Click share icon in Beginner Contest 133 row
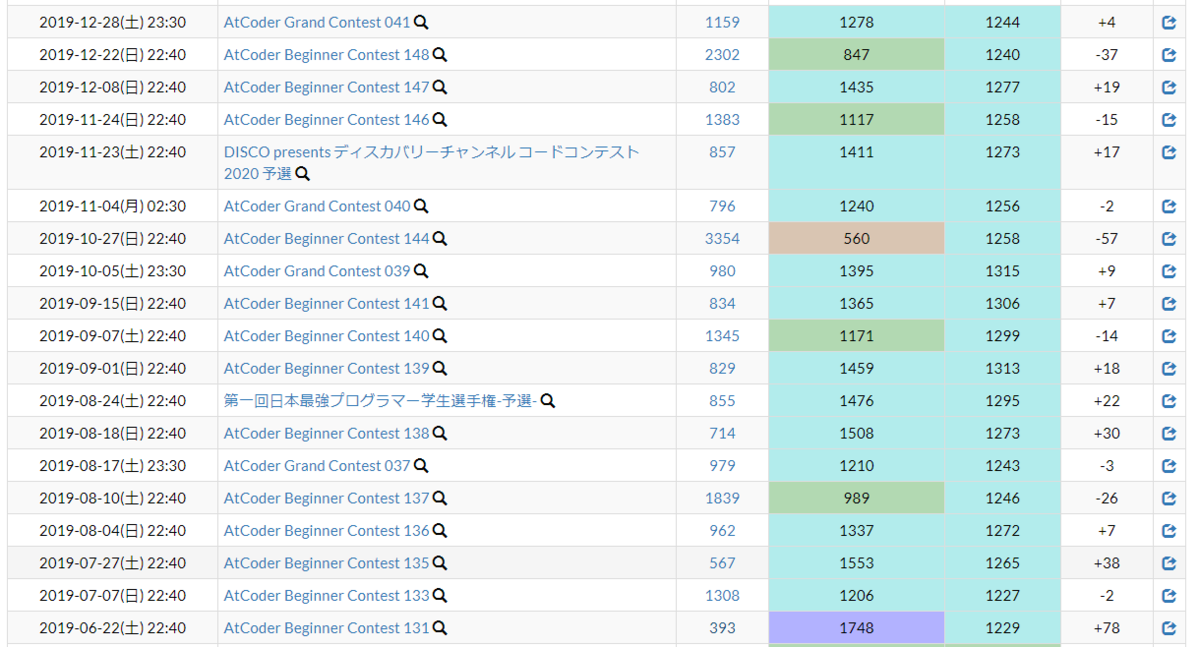Screen dimensions: 1200x647 1169,596
